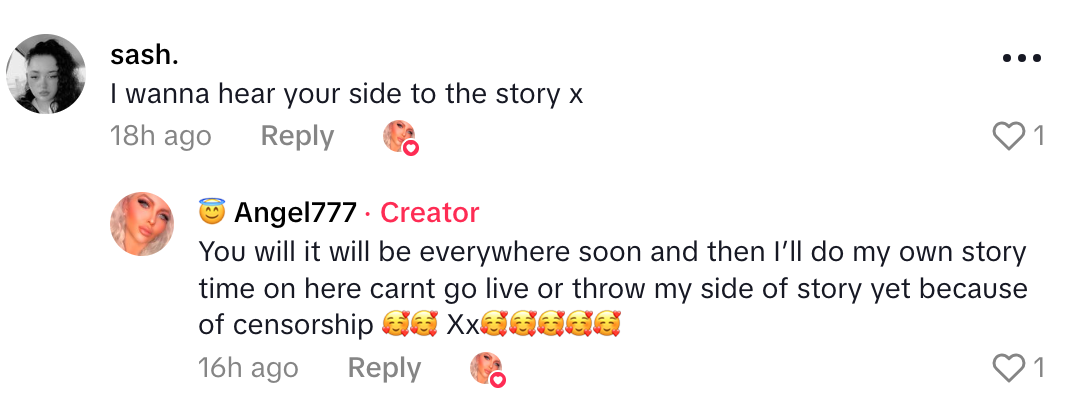Click the like count on Angel777's reply
Screen dimensions: 1076x414
[x=1039, y=369]
